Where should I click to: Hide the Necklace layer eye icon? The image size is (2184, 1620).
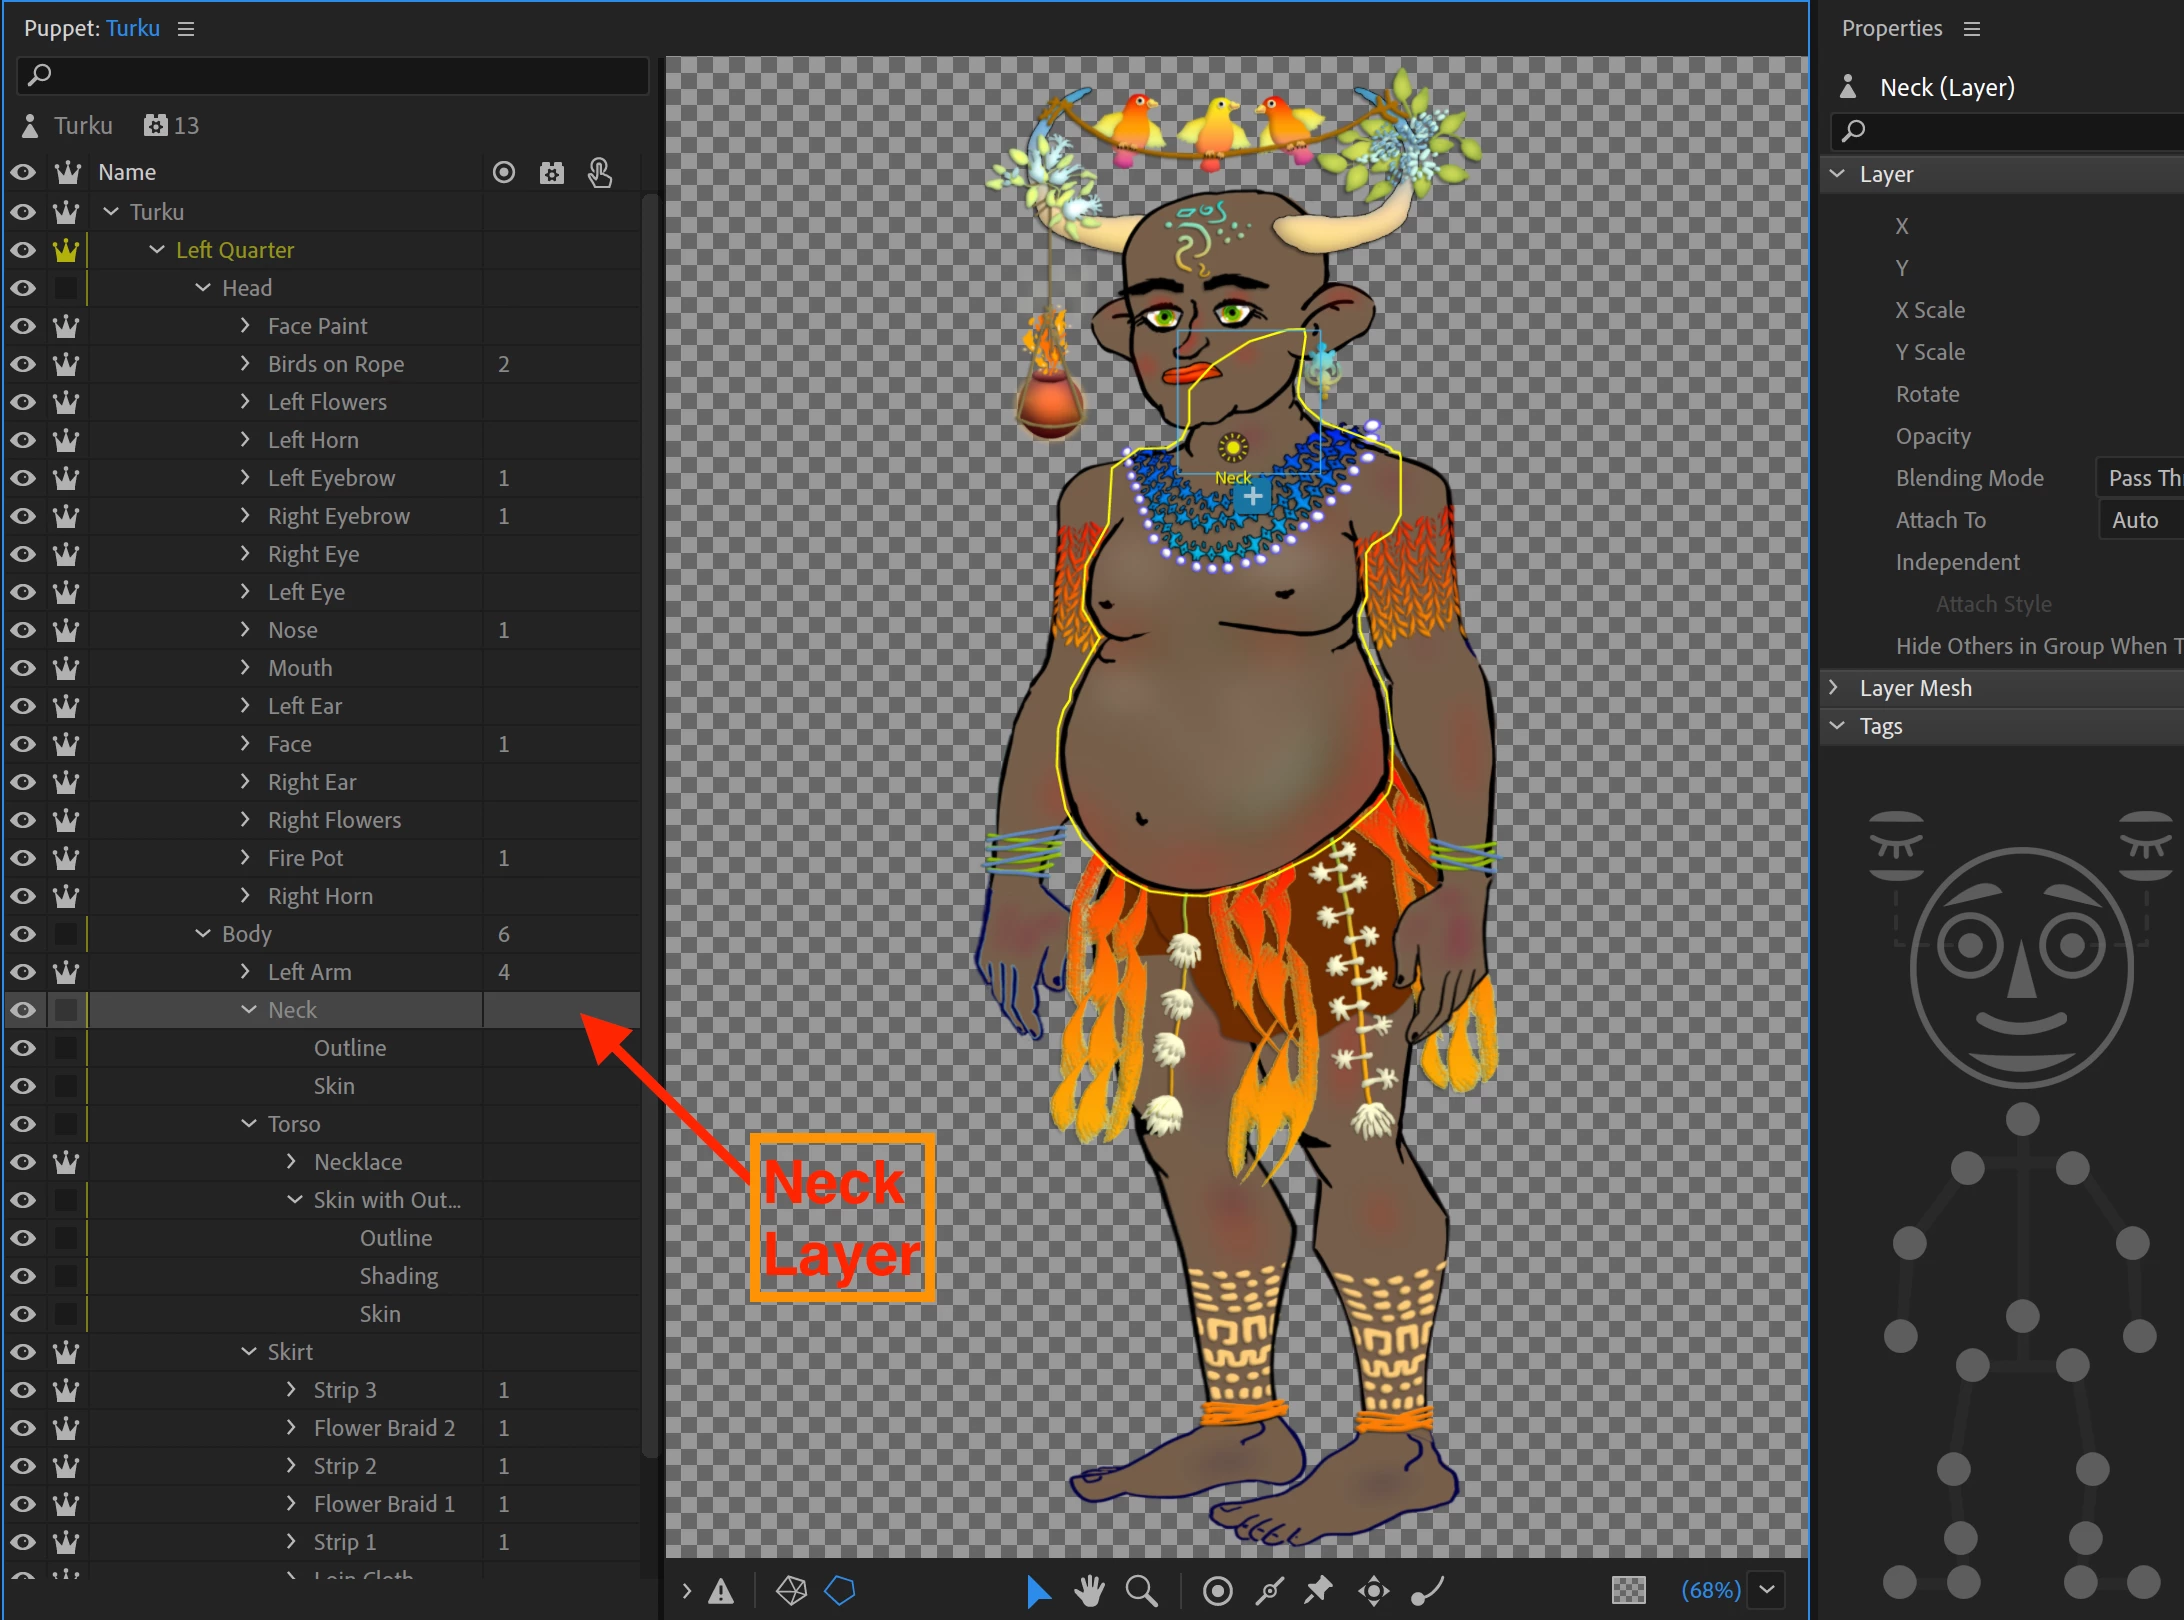pyautogui.click(x=23, y=1162)
